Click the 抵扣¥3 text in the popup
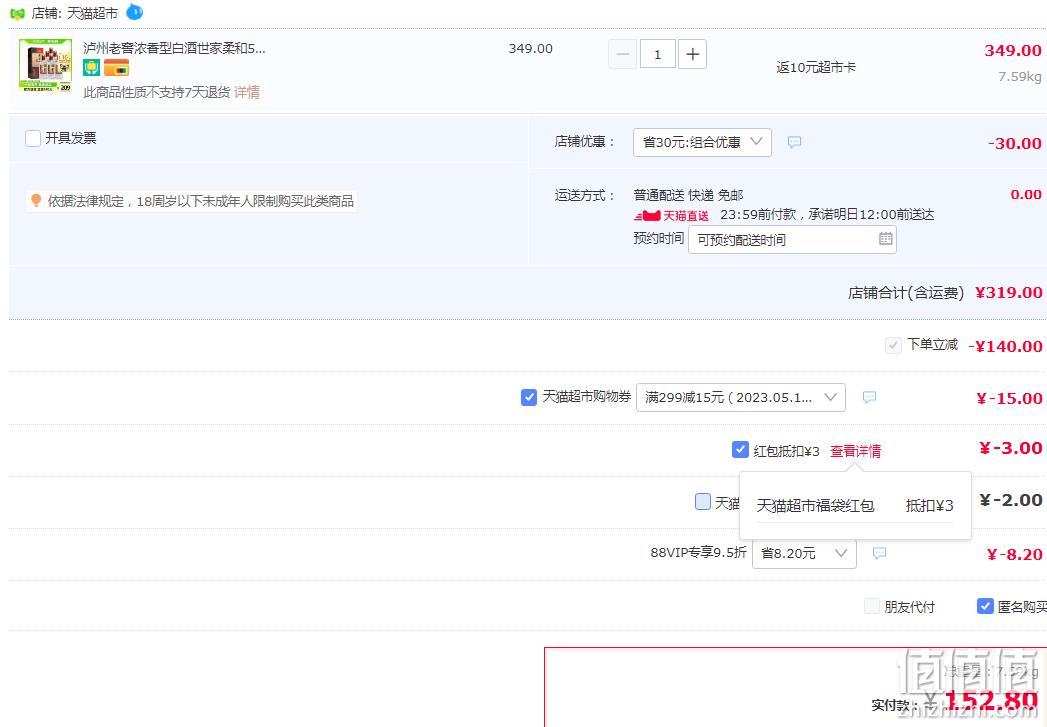Screen dimensions: 1047x727 pyautogui.click(x=929, y=506)
